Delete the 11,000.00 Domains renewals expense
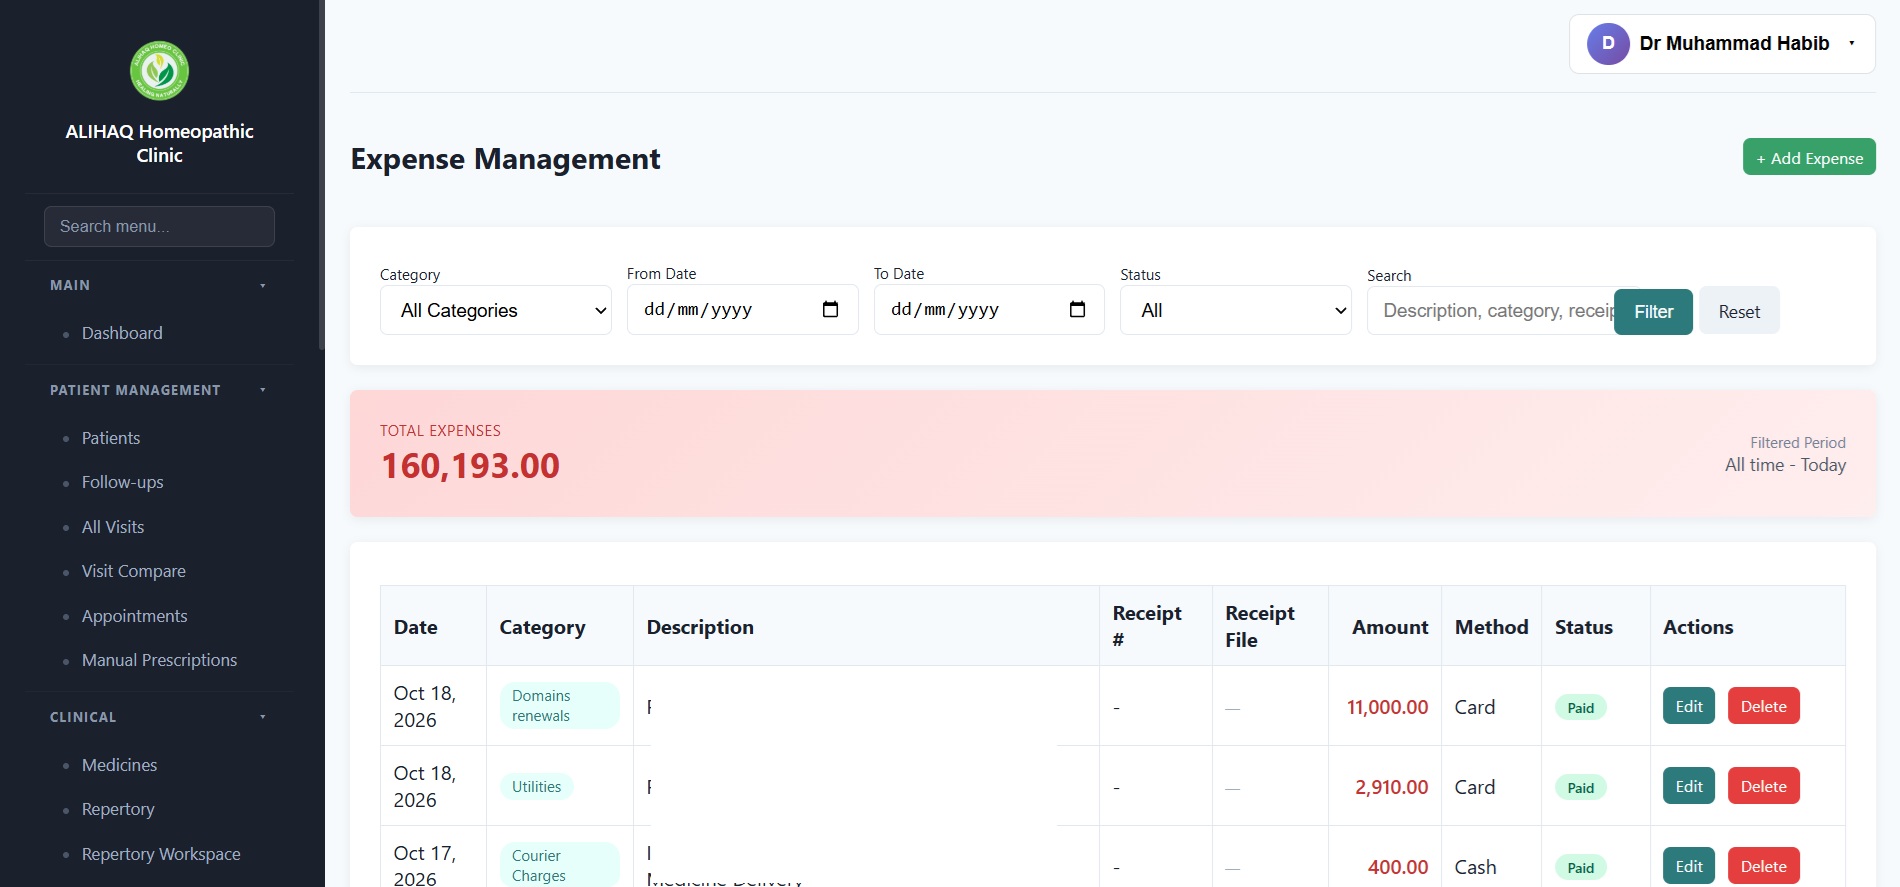This screenshot has height=887, width=1900. [x=1763, y=706]
